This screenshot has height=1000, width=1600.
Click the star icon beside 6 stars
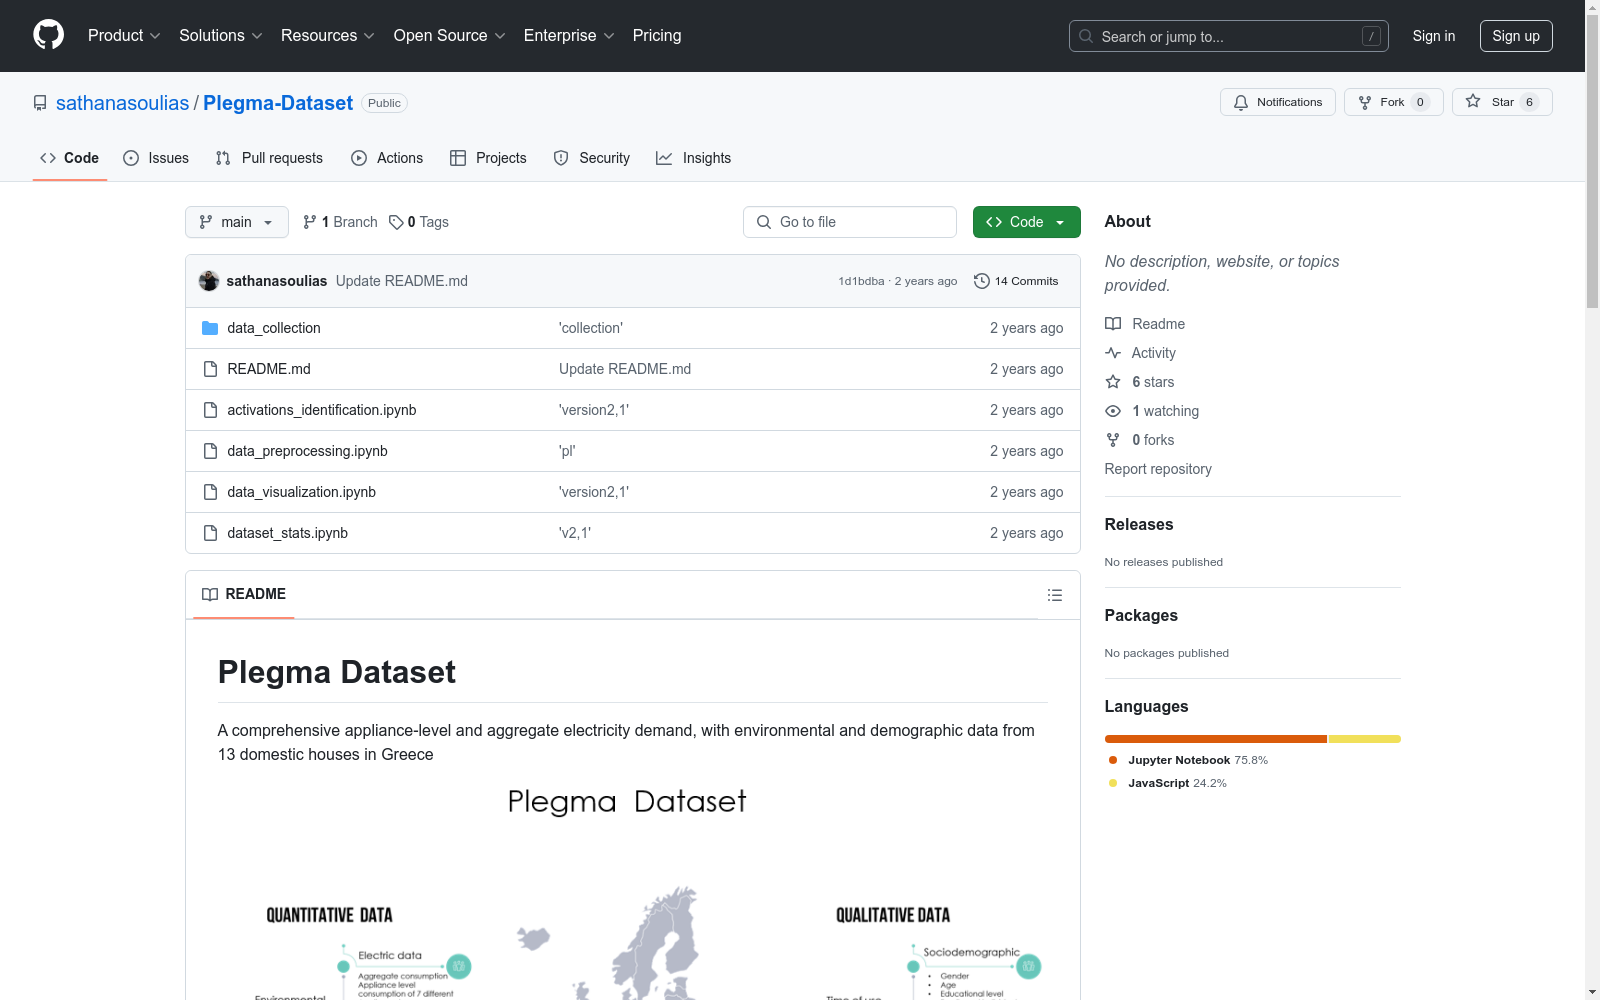(x=1113, y=382)
